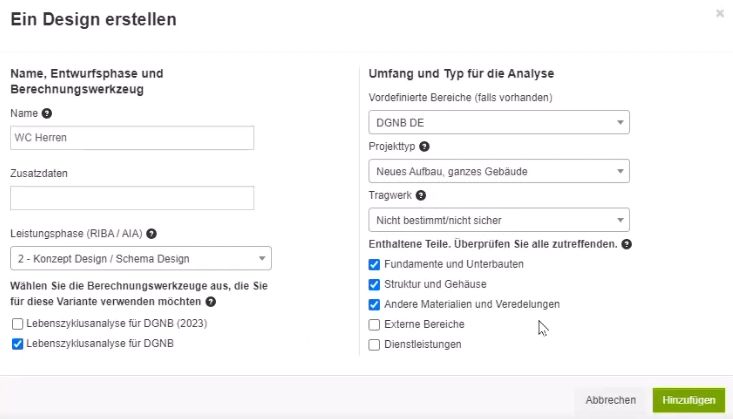733x419 pixels.
Task: Enable Lebenszyklusanalyse für DGNB (2023) checkbox
Action: (17, 324)
